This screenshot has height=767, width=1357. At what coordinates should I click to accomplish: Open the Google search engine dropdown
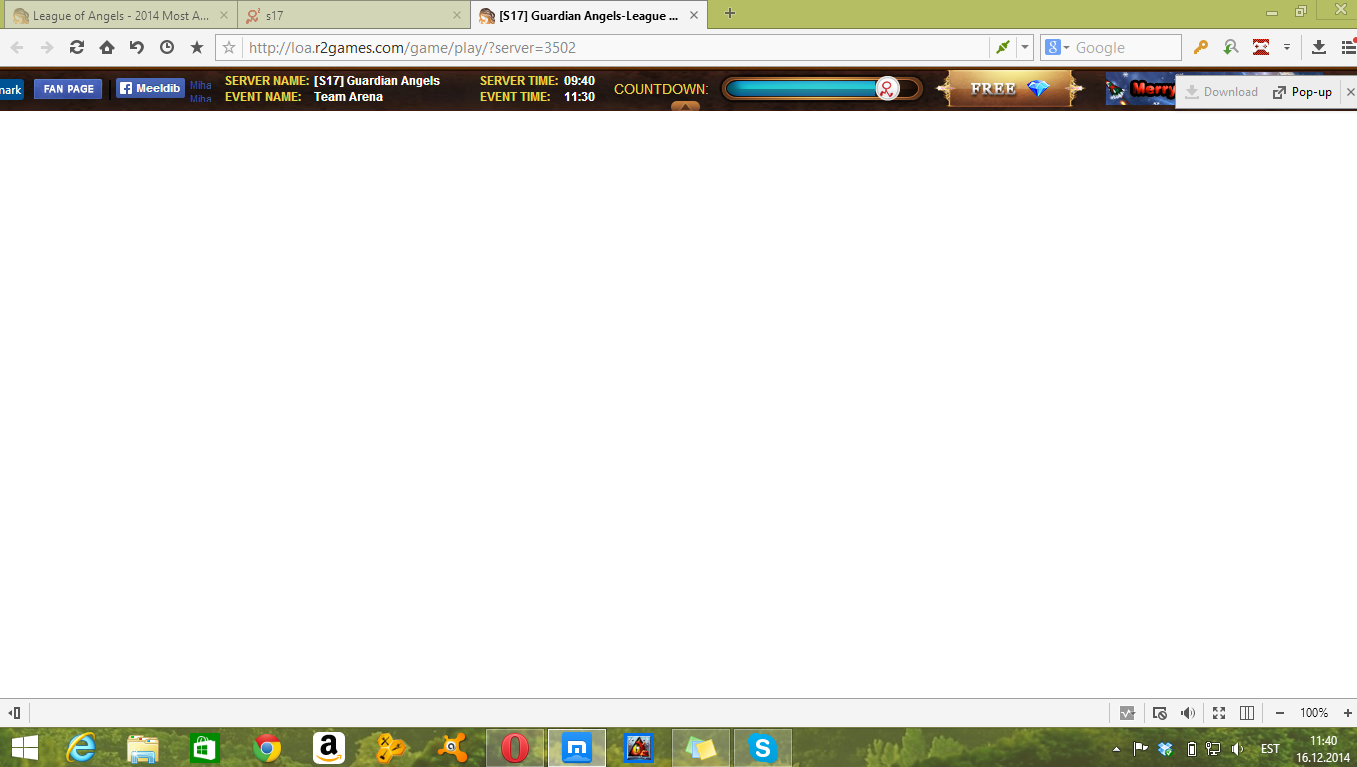tap(1056, 47)
